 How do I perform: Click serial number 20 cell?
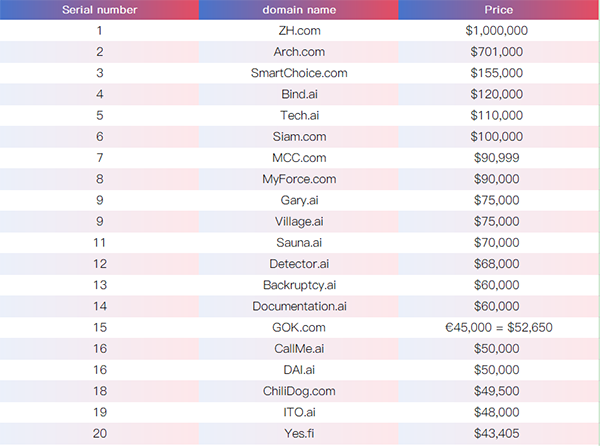100,433
